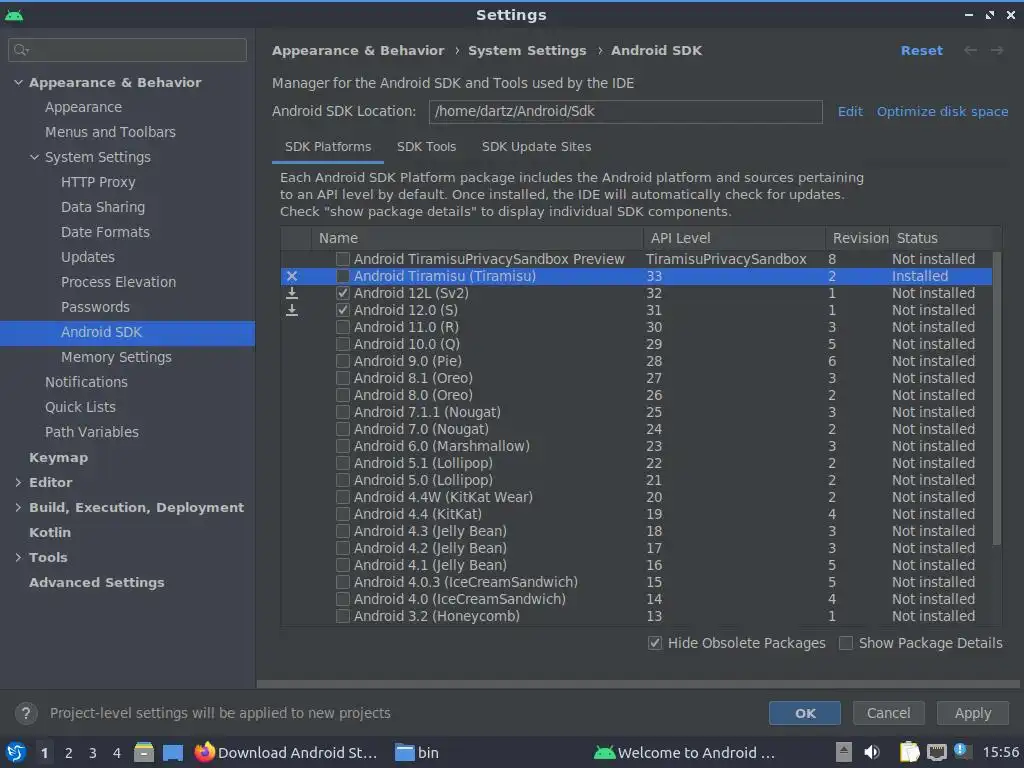
Task: Click the search magnifier icon in settings
Action: click(20, 50)
